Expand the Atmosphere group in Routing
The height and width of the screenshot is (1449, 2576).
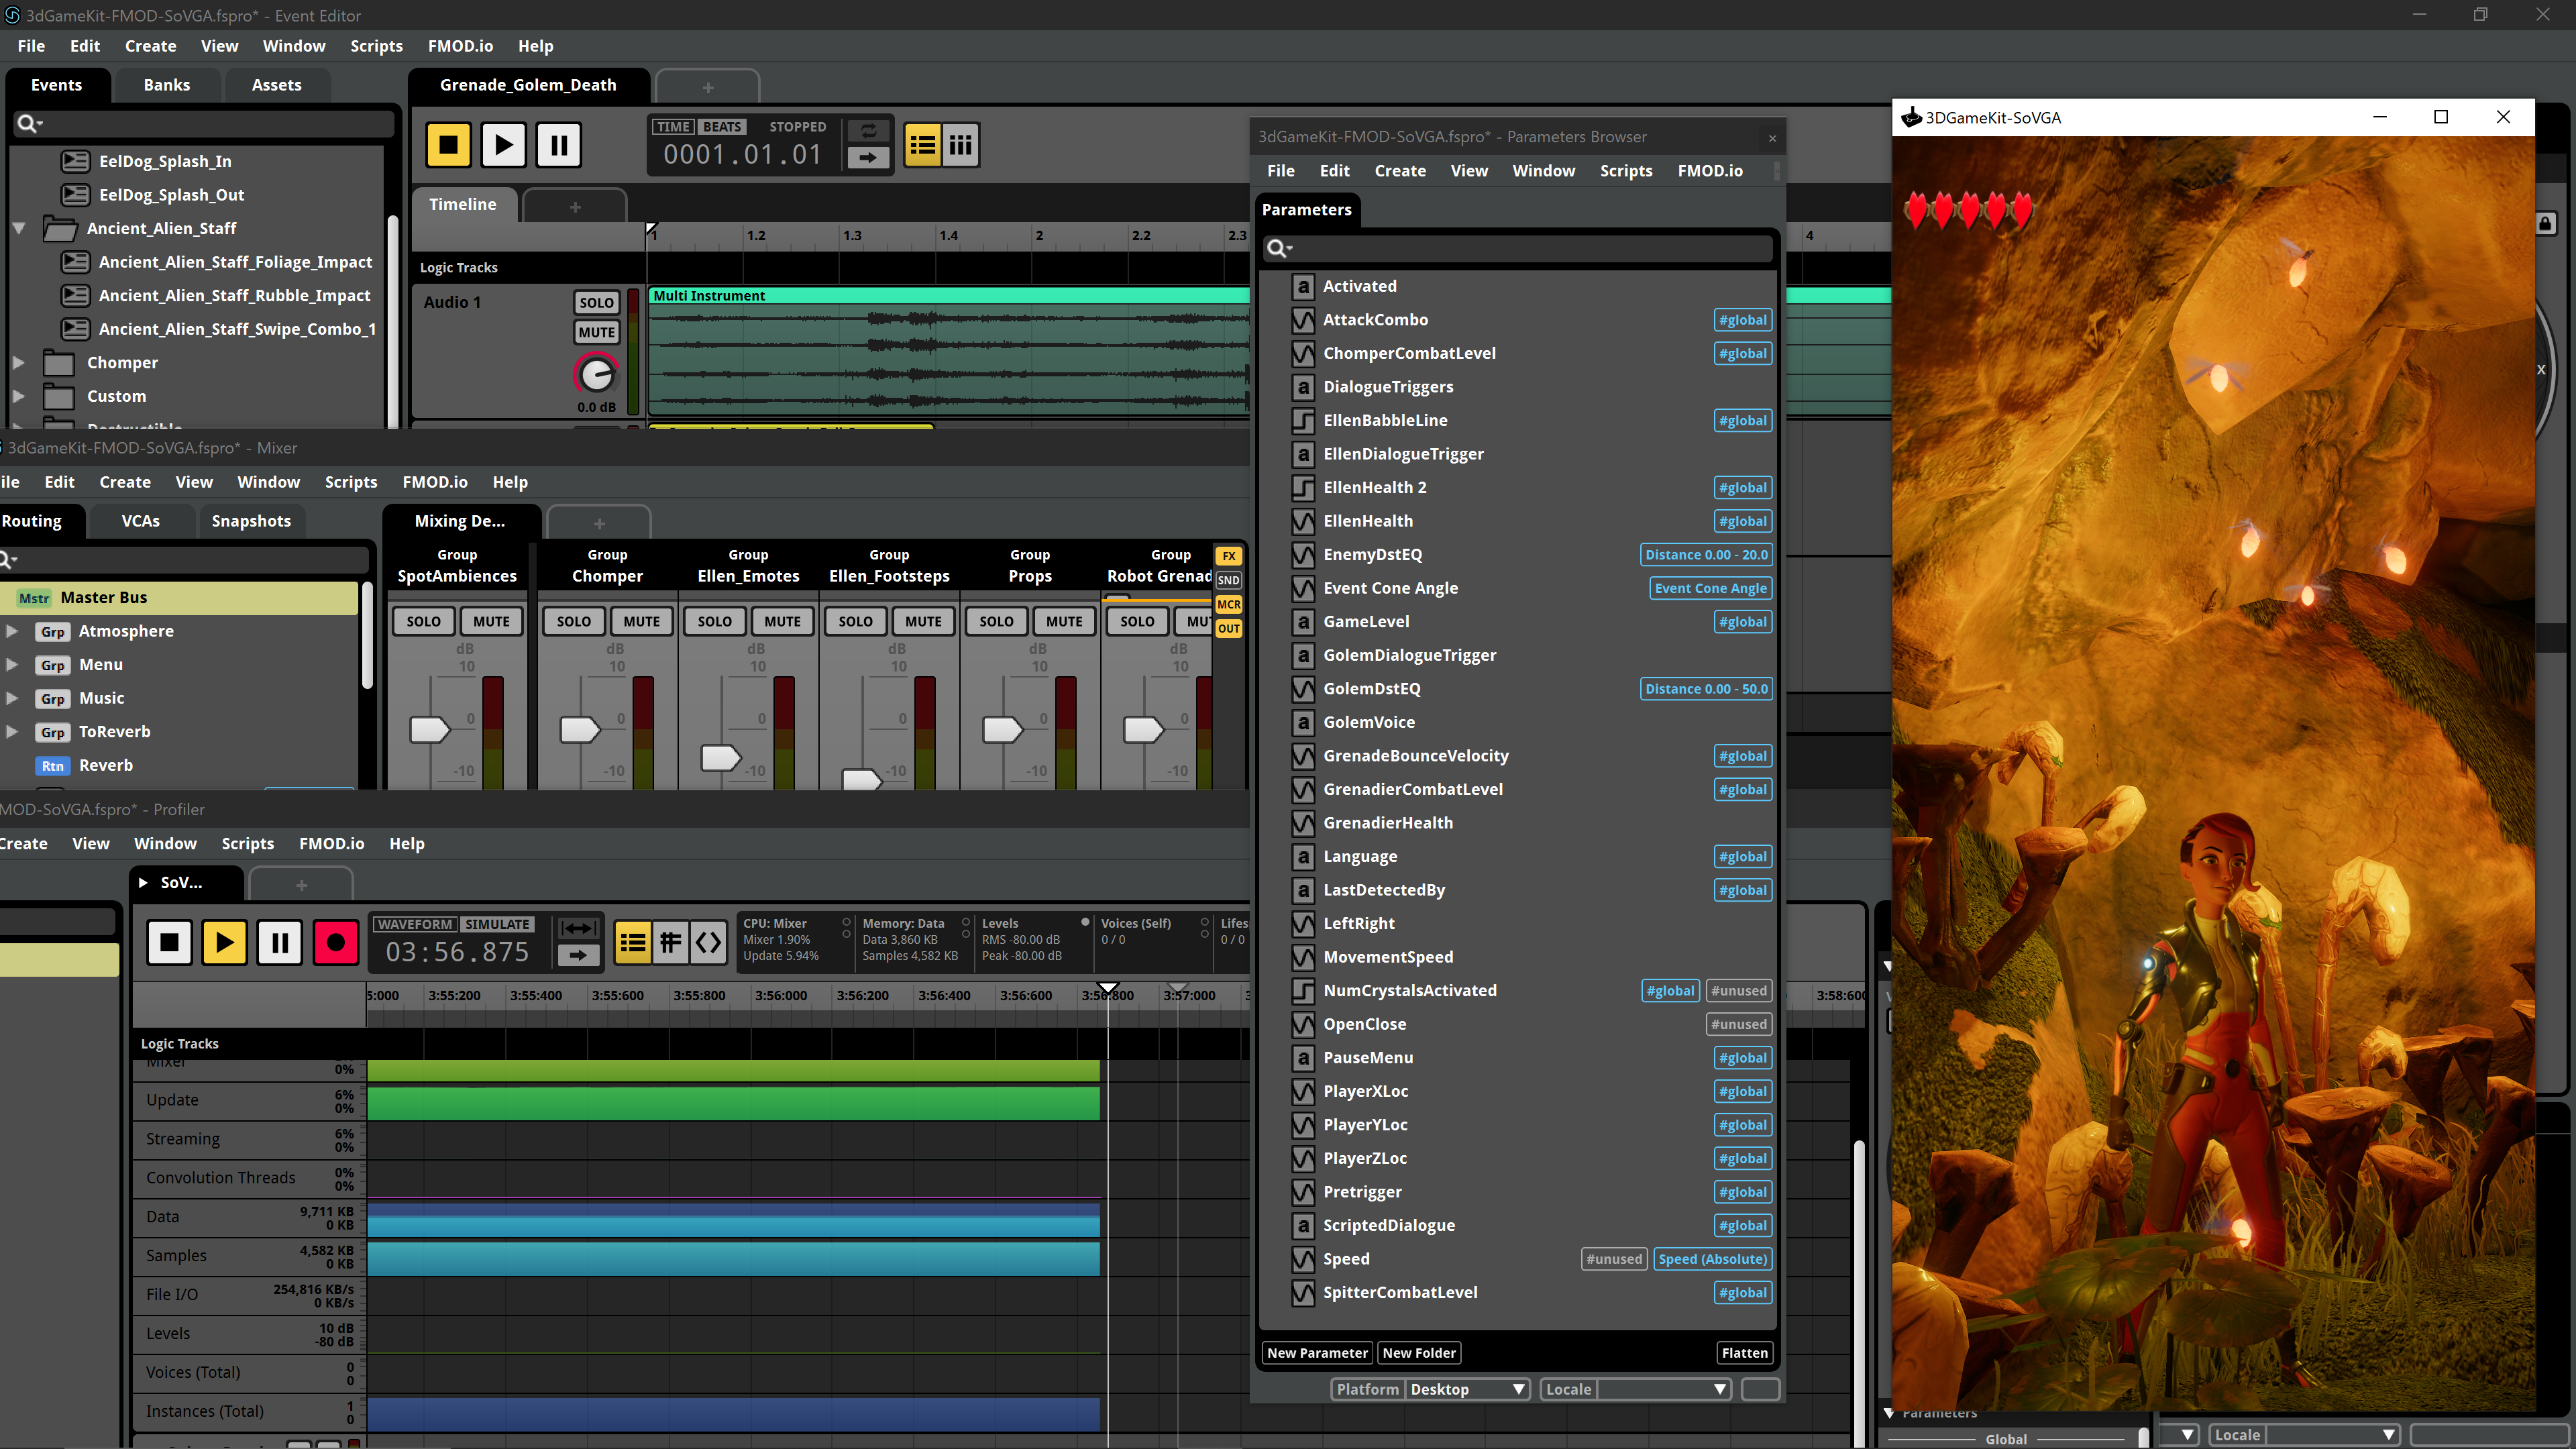(12, 631)
